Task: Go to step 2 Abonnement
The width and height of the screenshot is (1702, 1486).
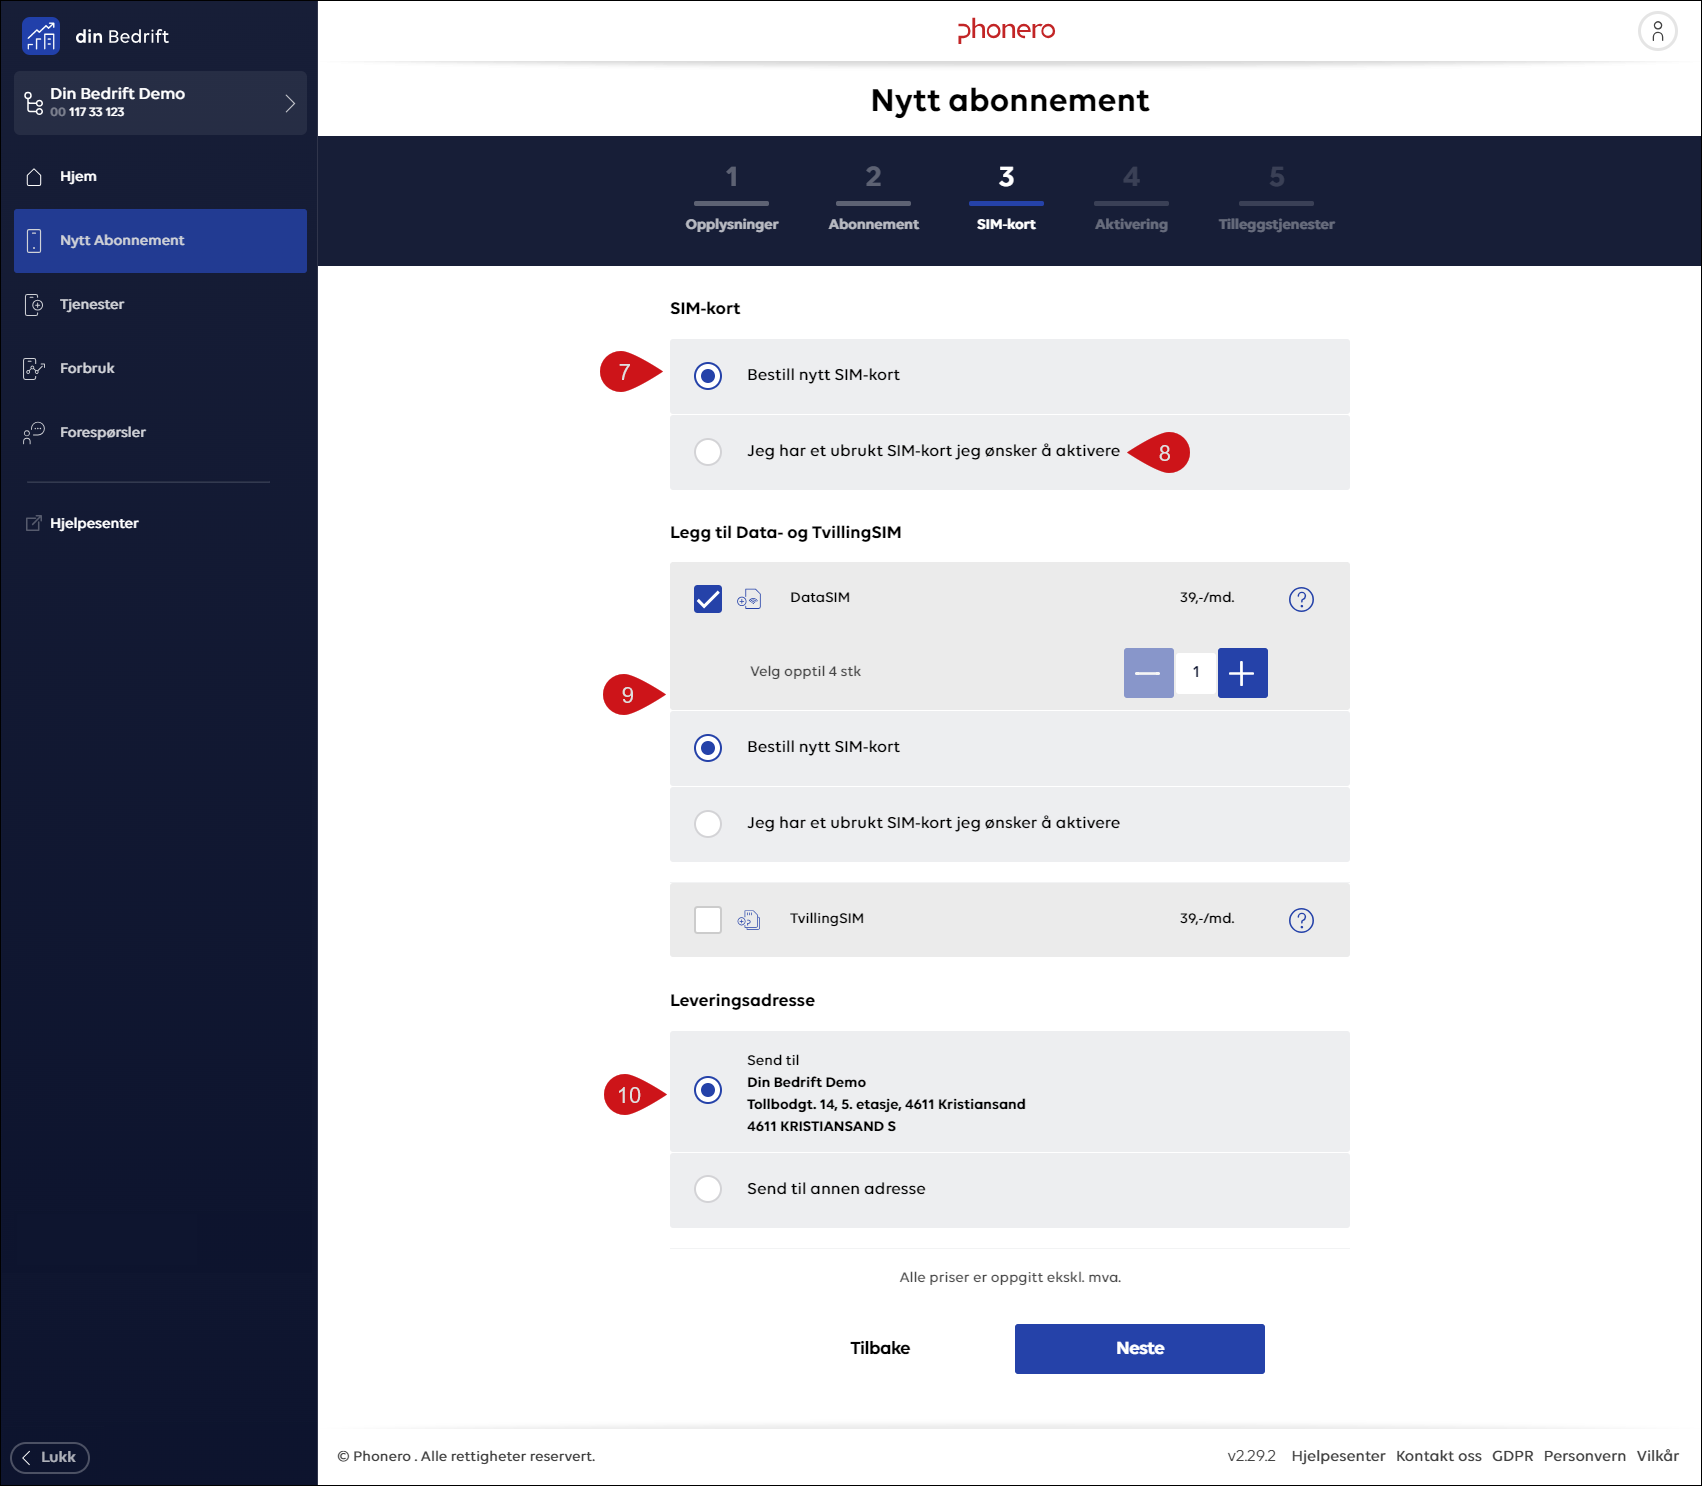Action: (873, 198)
